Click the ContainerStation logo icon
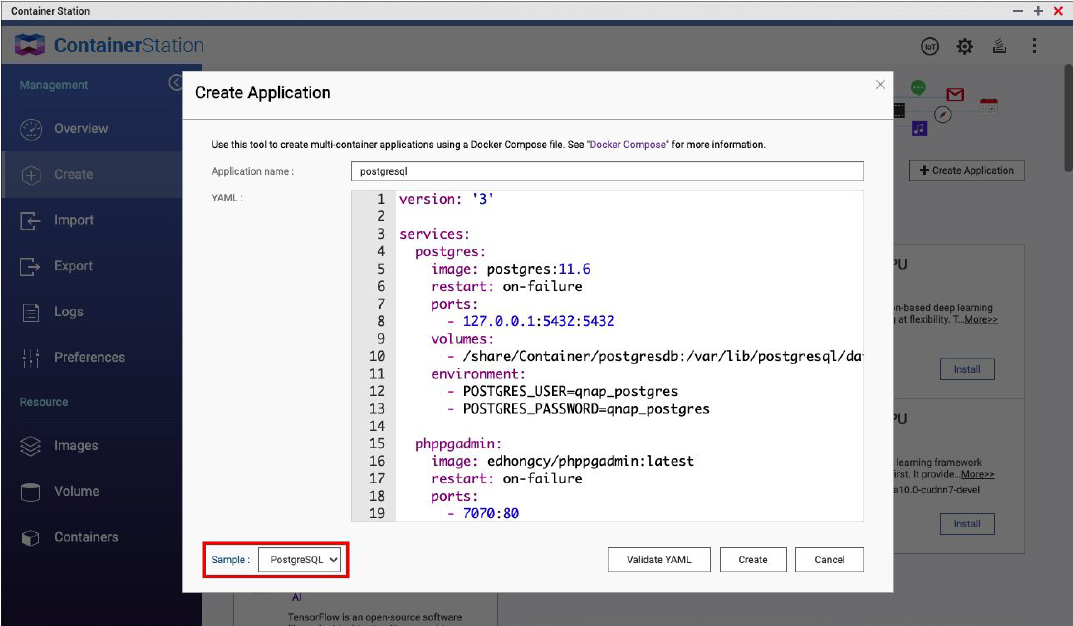Viewport: 1073px width, 626px height. [x=30, y=45]
